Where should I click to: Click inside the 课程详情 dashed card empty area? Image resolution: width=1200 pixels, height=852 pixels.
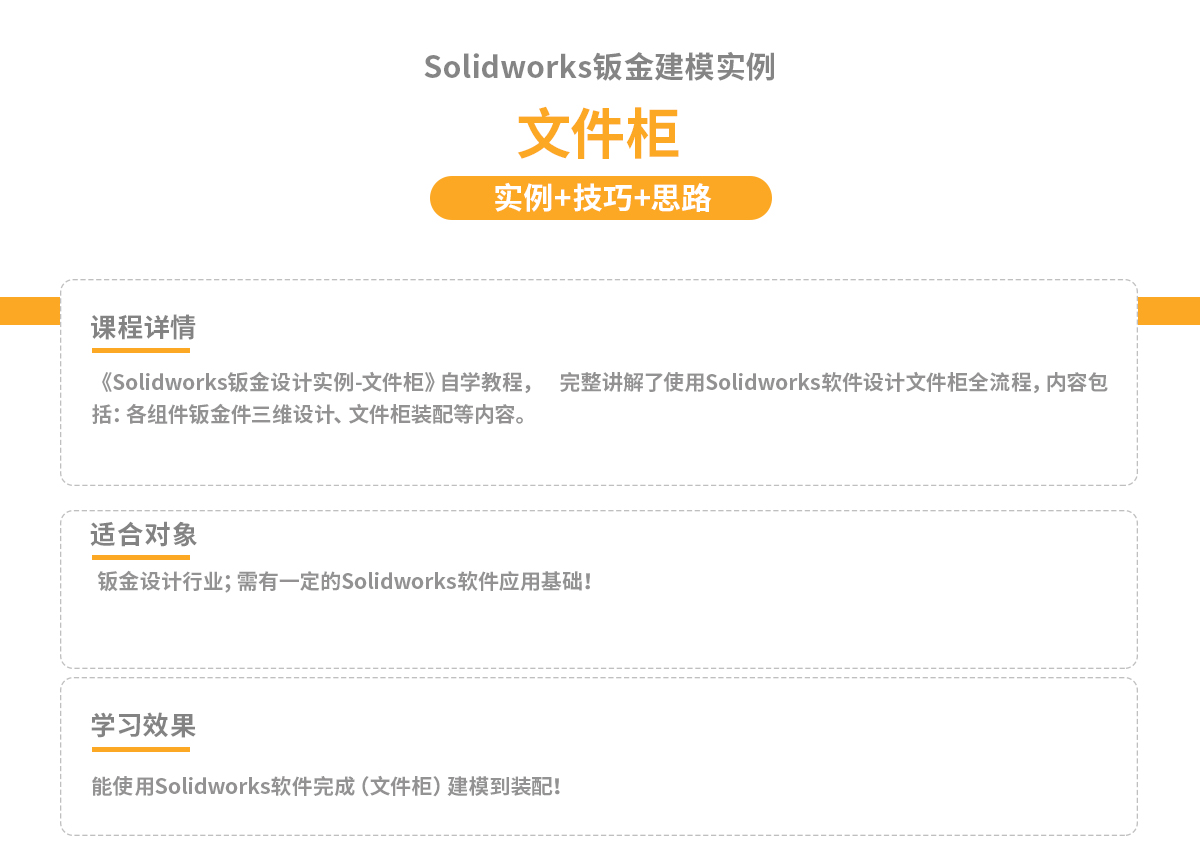pos(600,456)
